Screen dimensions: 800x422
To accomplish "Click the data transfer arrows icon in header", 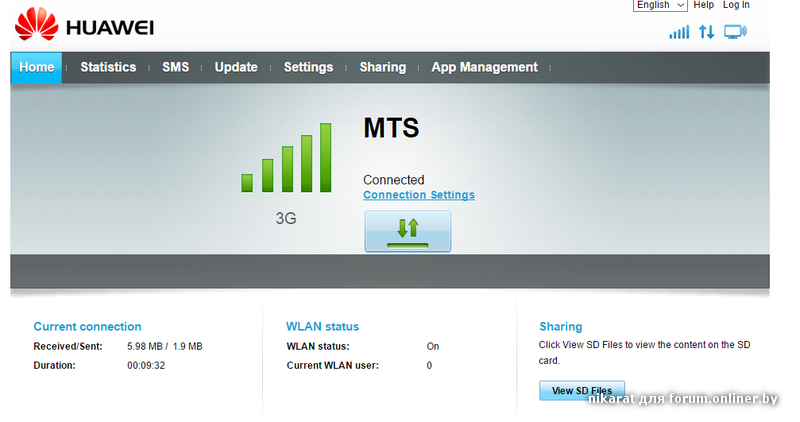I will coord(707,32).
